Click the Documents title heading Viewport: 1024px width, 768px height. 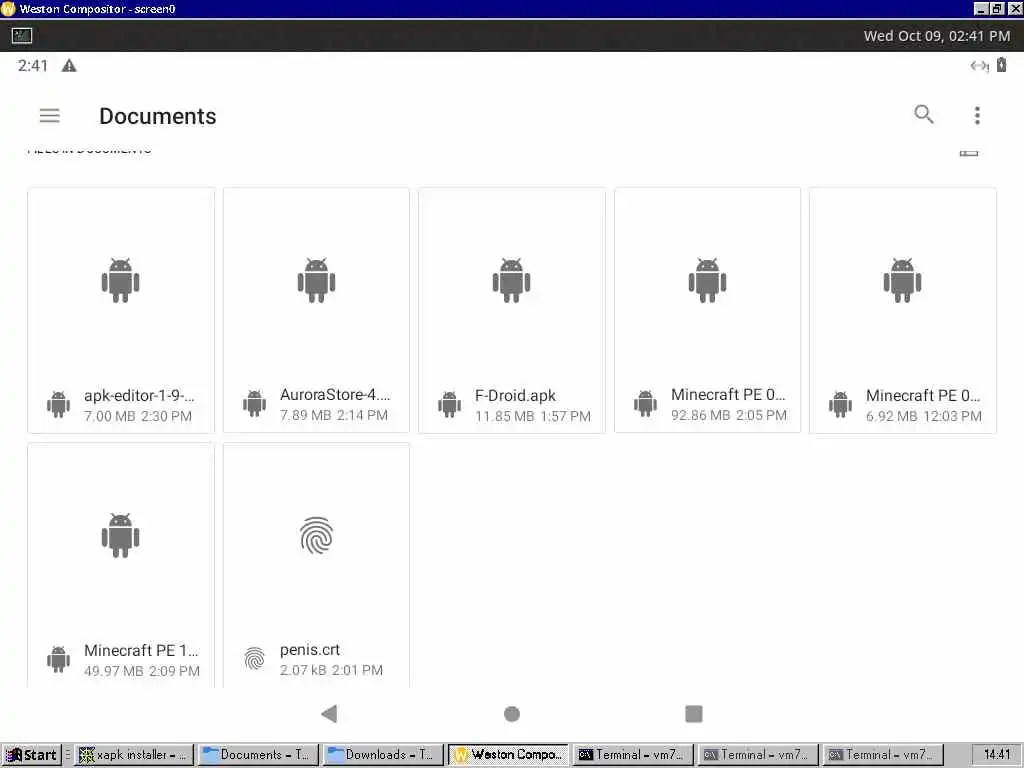click(x=157, y=116)
